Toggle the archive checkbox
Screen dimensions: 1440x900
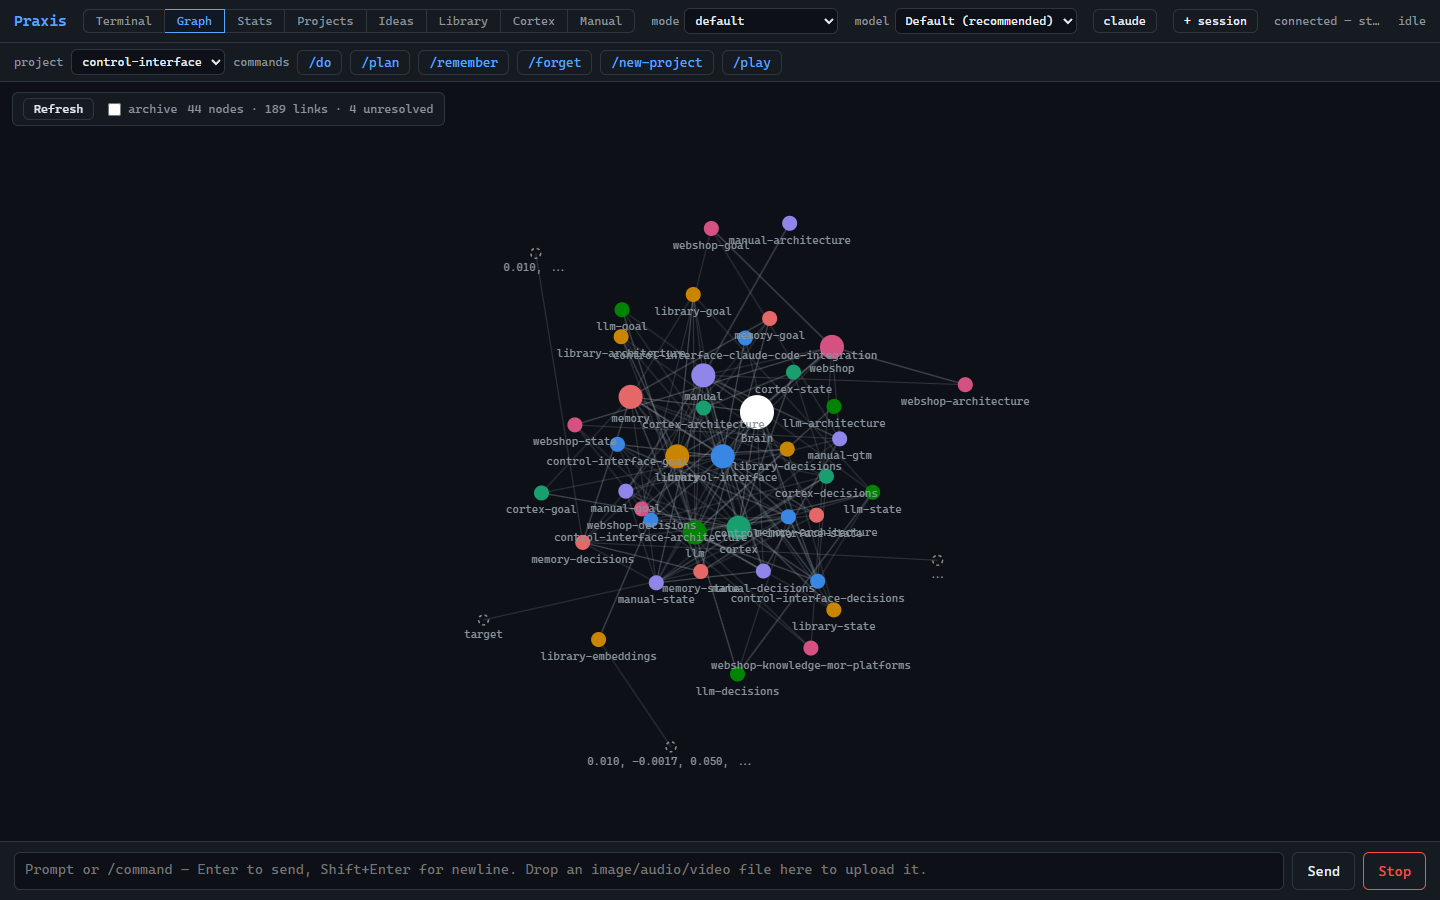tap(114, 109)
